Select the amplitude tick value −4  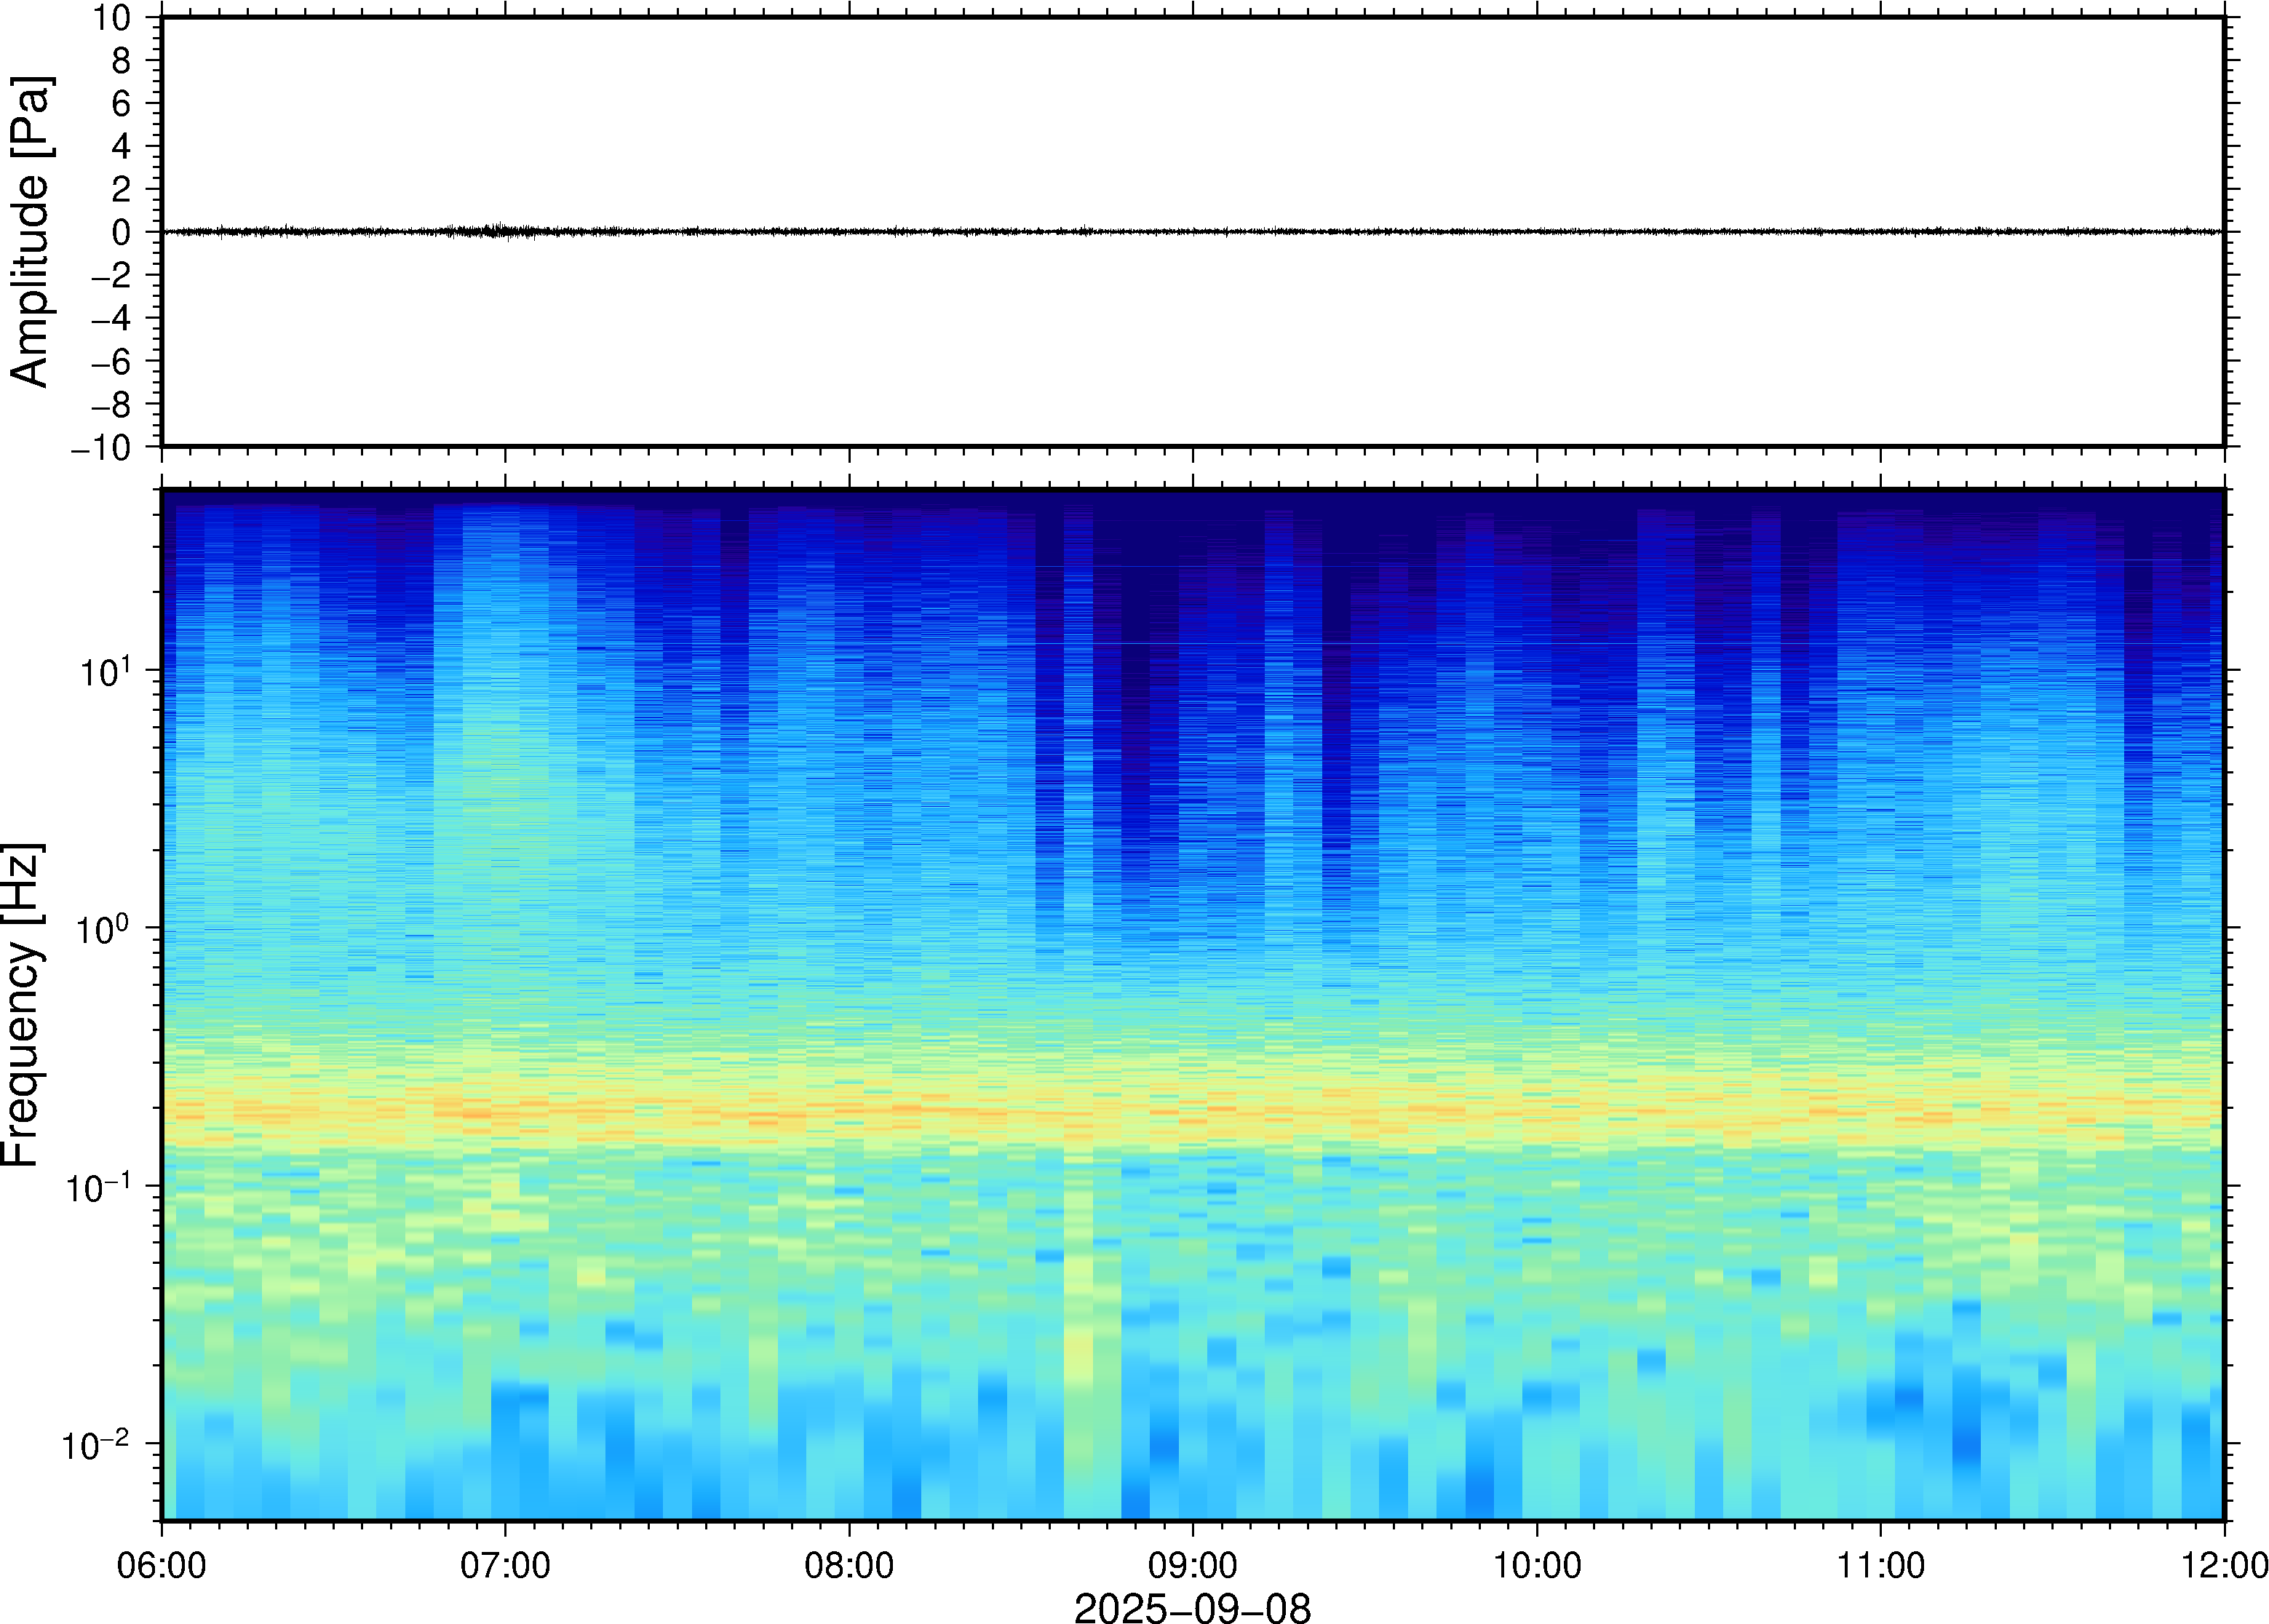click(x=110, y=318)
